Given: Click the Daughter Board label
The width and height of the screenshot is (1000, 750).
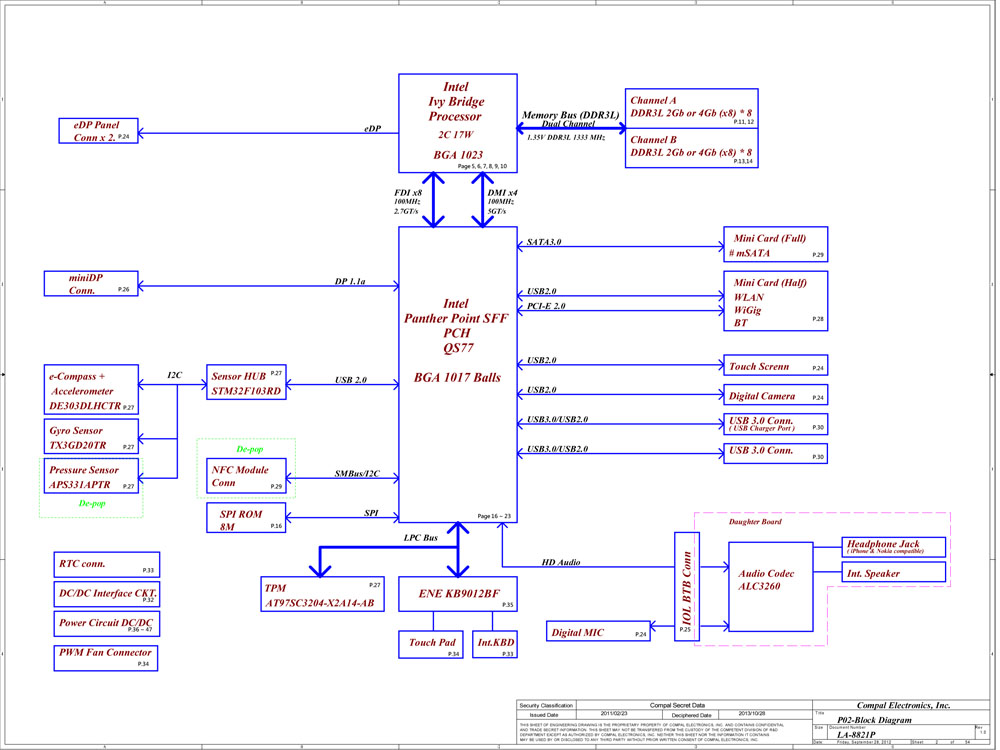Looking at the screenshot, I should (x=756, y=522).
